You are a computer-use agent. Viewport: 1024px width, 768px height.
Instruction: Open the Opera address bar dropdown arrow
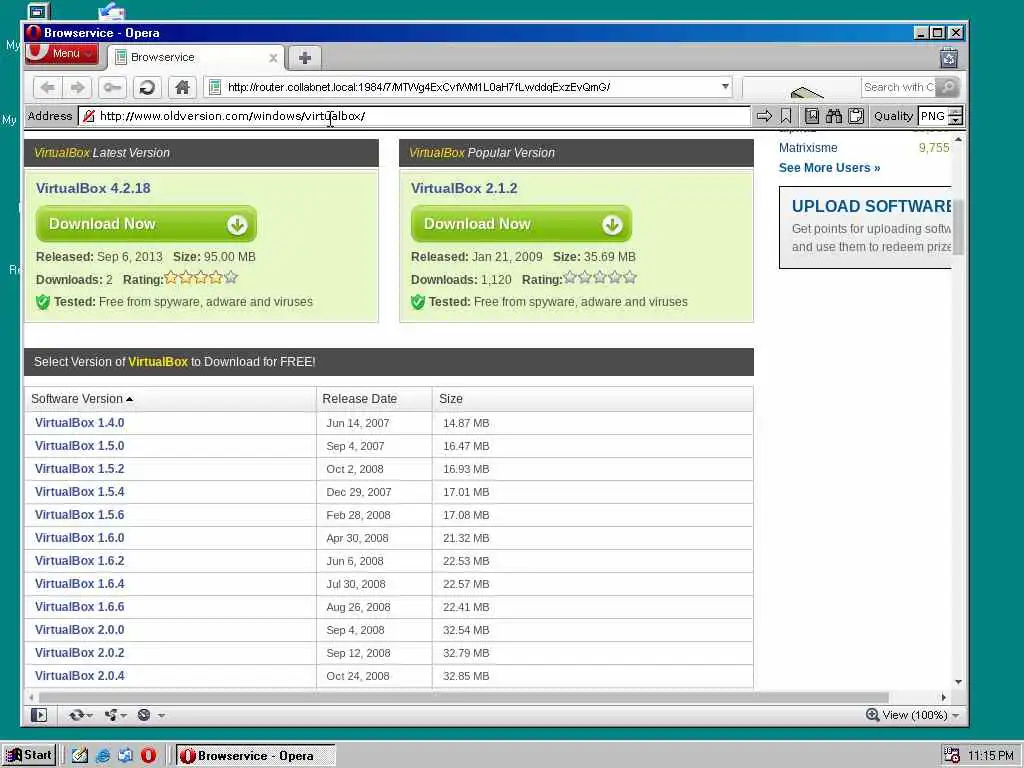(x=725, y=87)
